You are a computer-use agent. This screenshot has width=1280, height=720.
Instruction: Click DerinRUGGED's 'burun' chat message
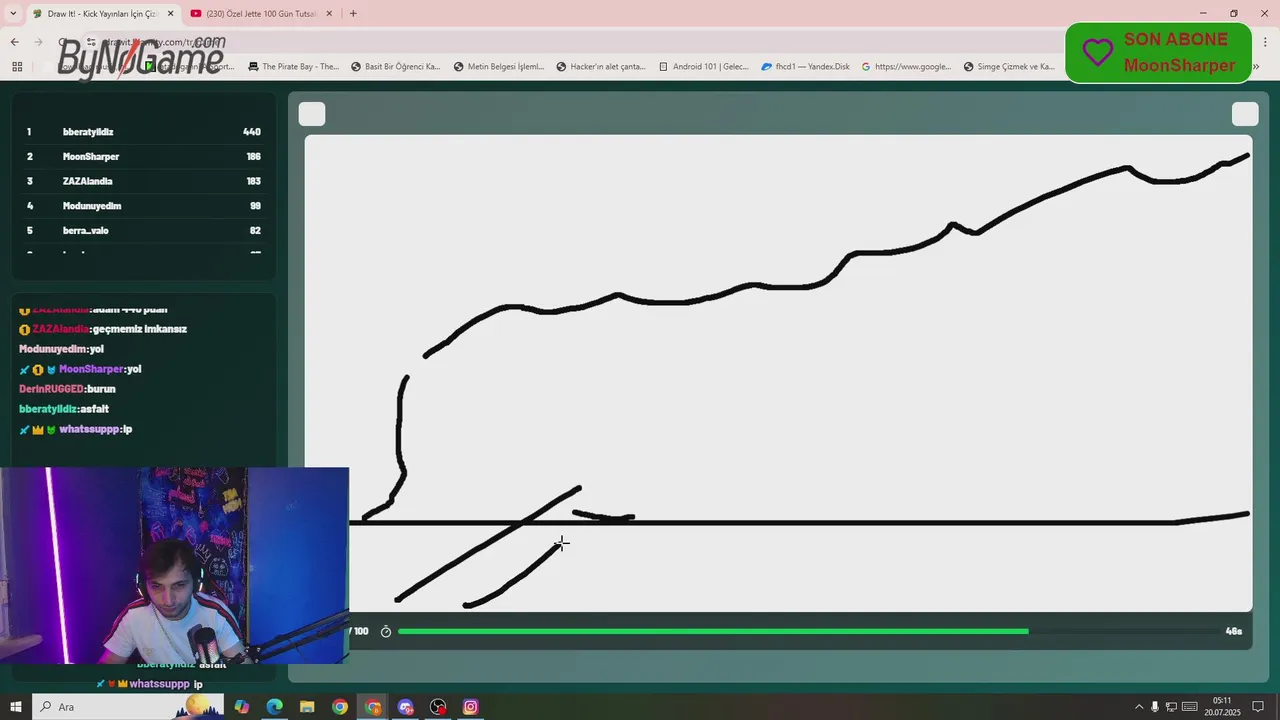(101, 389)
